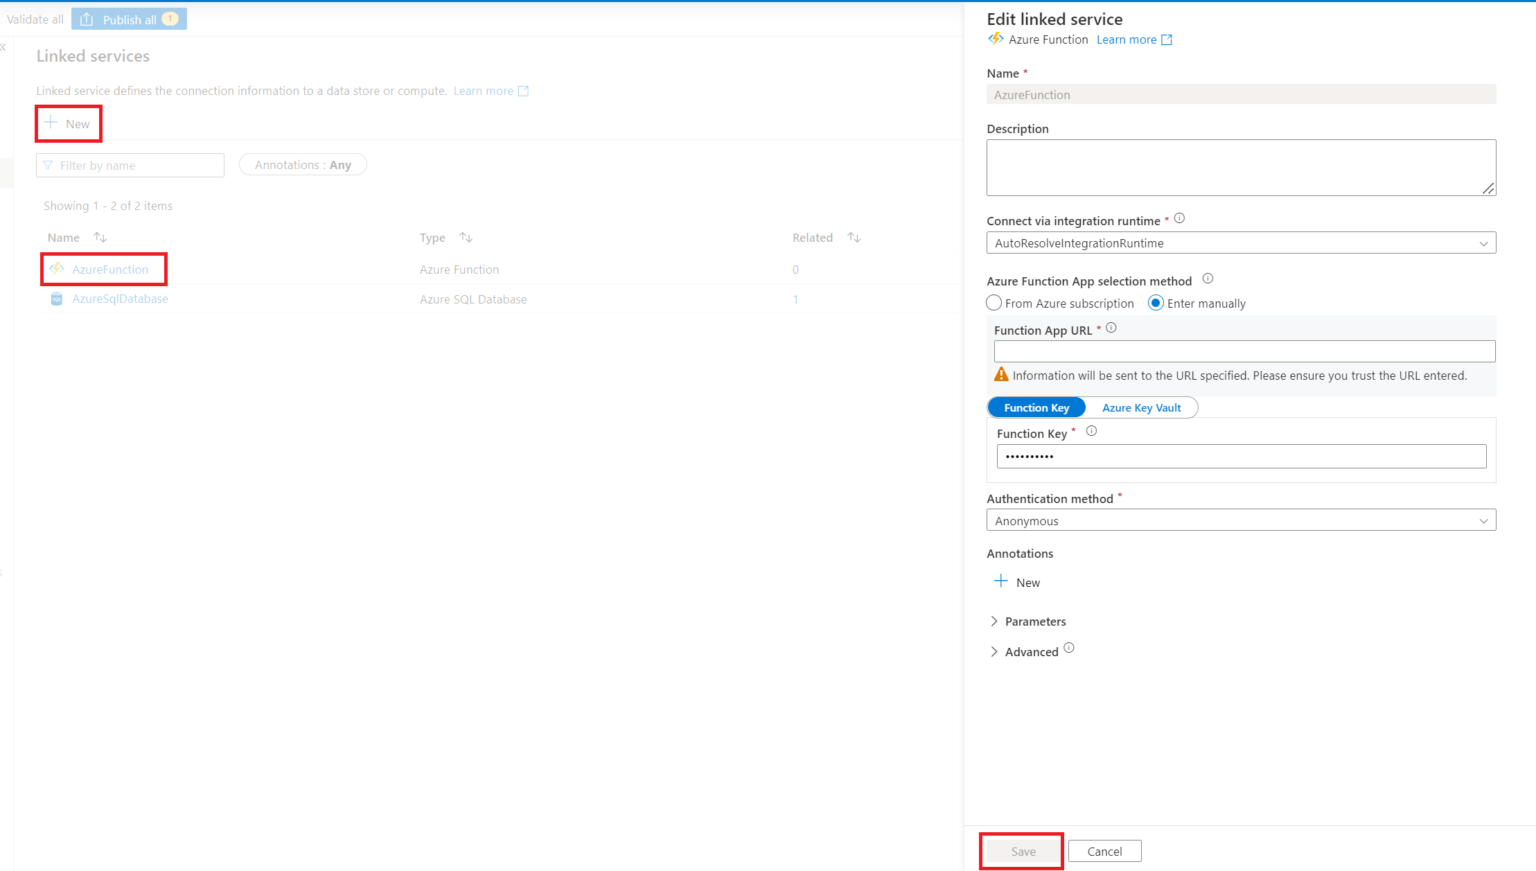The width and height of the screenshot is (1536, 871).
Task: Click the Save button
Action: [1021, 851]
